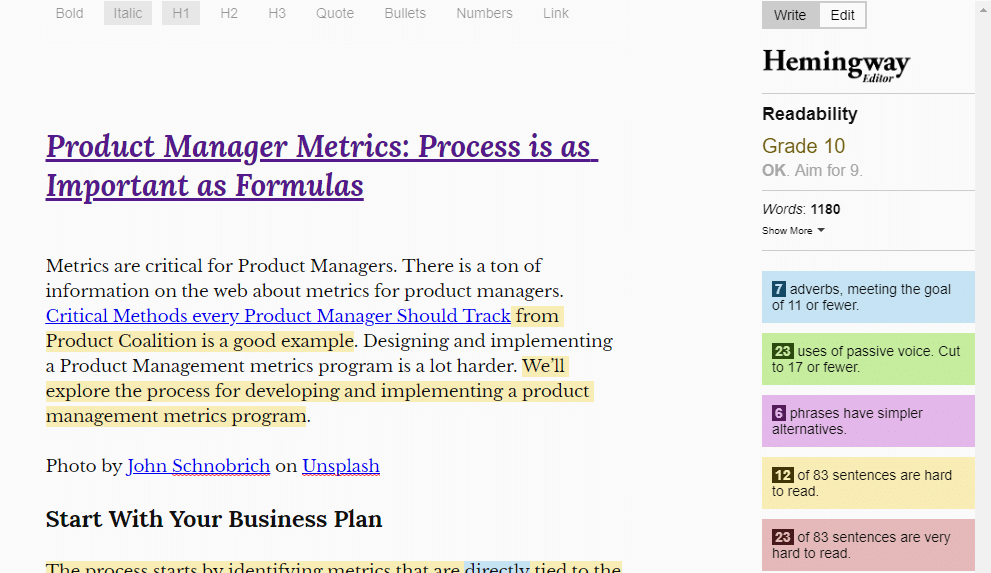
Task: Click the very hard to read count badge
Action: click(782, 538)
